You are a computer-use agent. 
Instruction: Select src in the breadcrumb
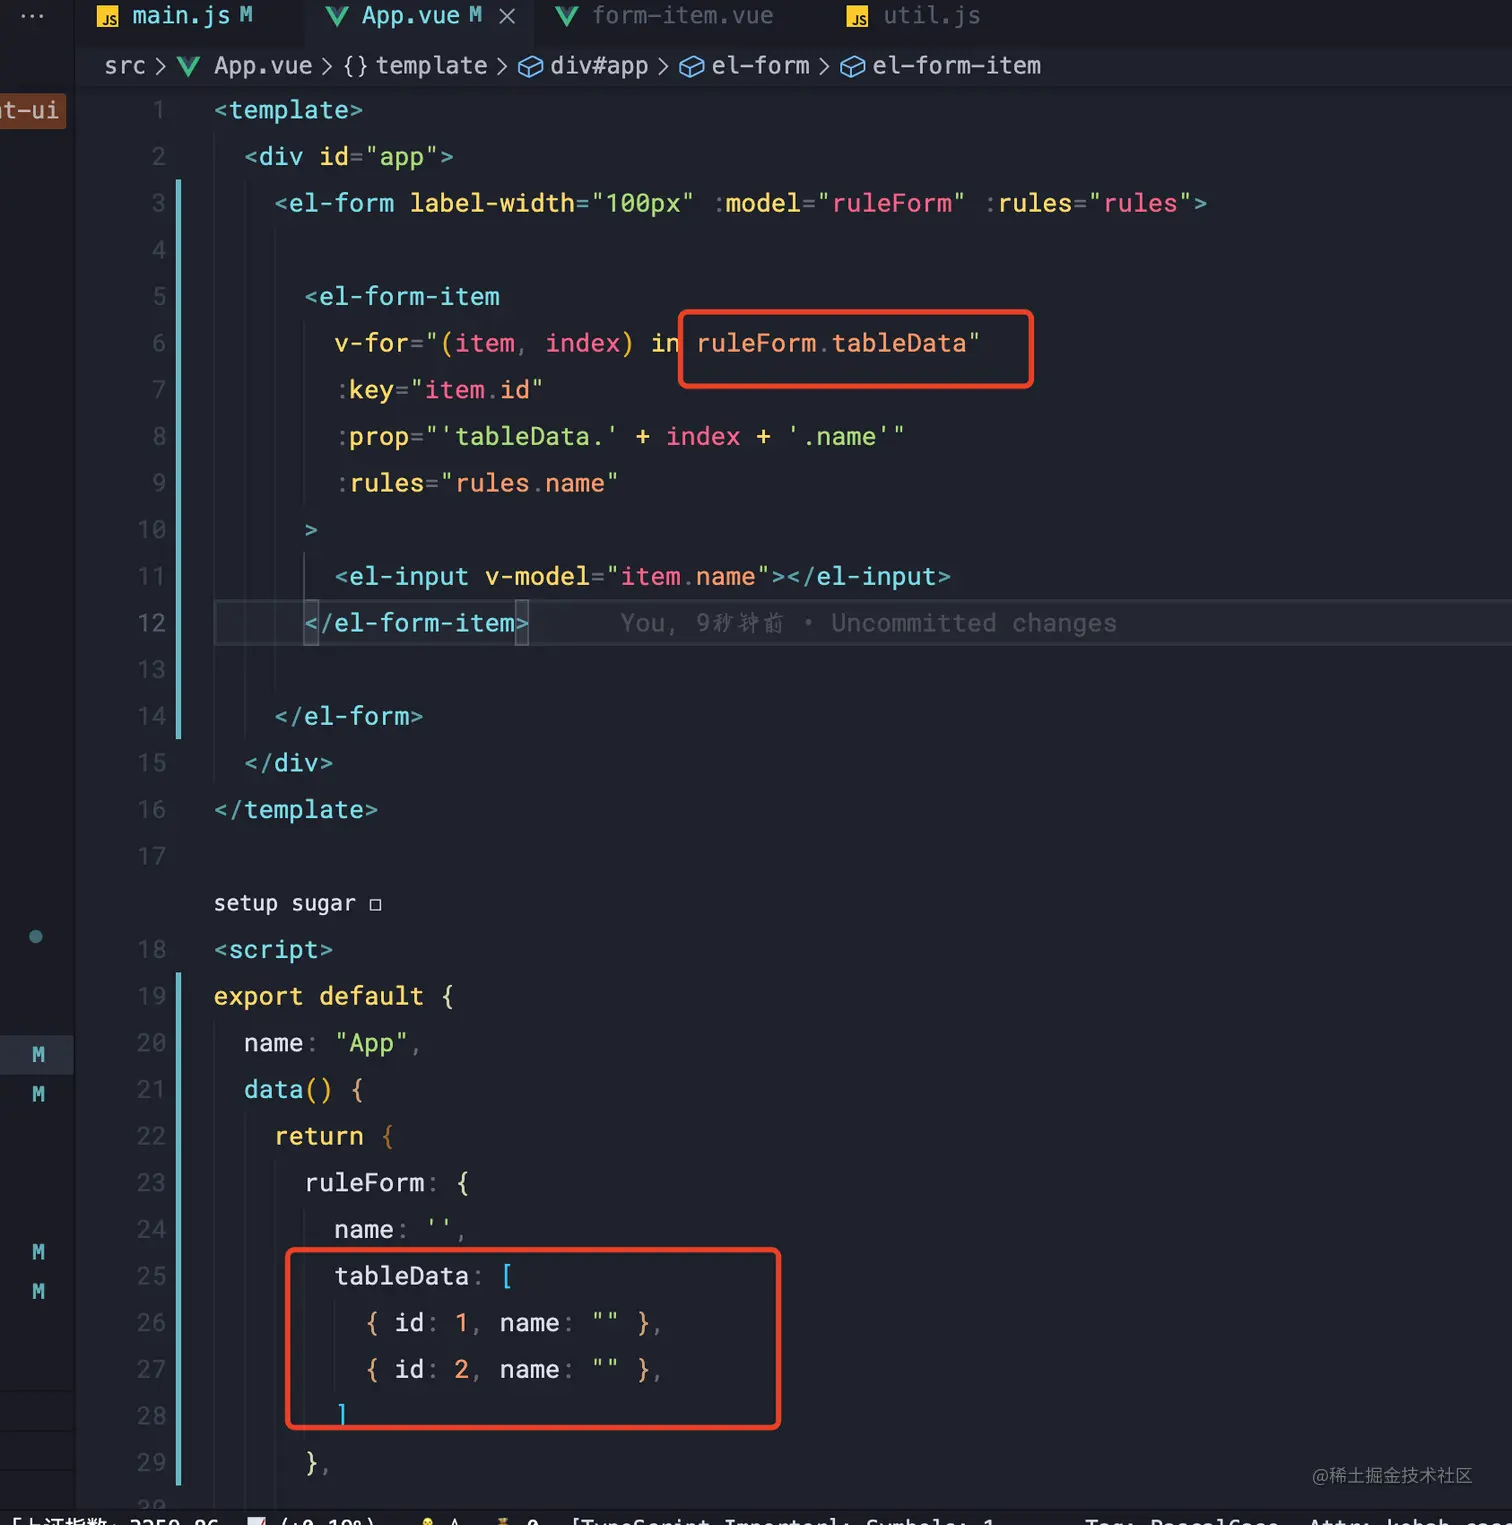[125, 66]
